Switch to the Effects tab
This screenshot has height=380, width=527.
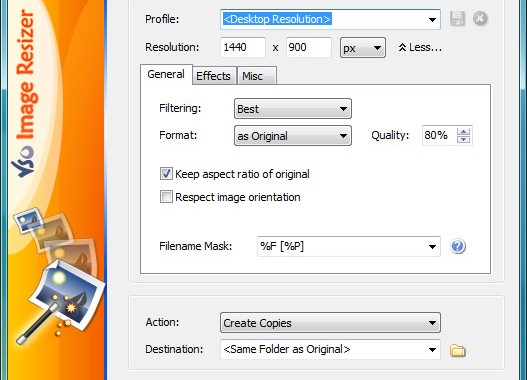tap(213, 76)
